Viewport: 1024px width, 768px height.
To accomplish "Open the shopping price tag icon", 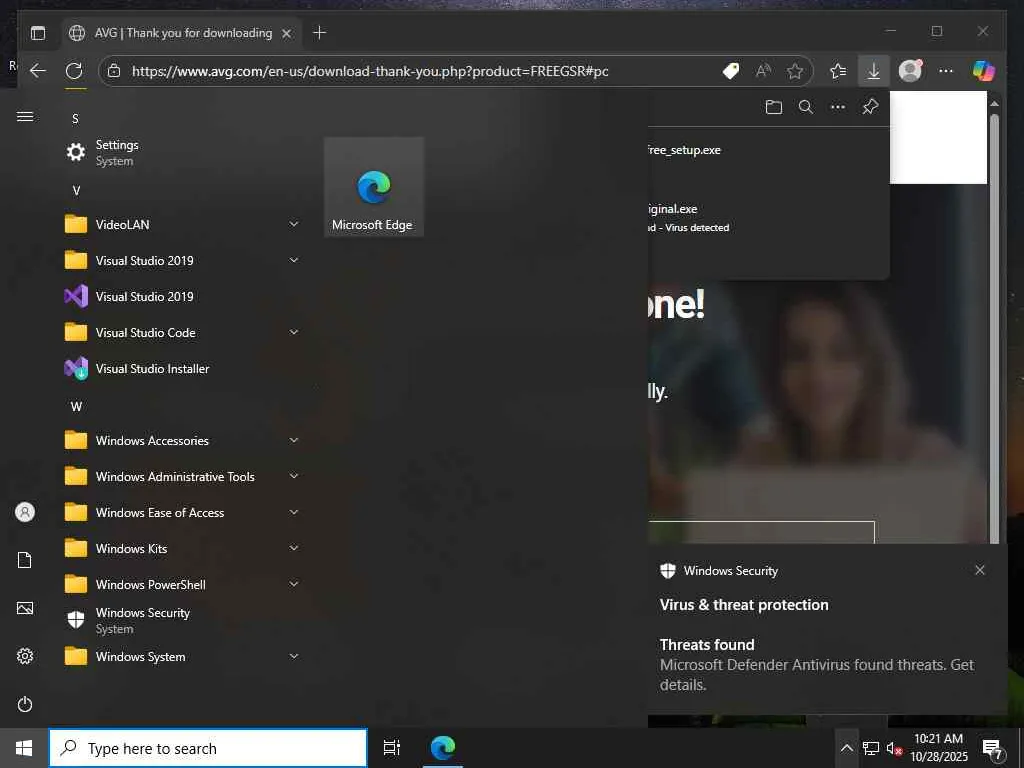I will point(731,71).
